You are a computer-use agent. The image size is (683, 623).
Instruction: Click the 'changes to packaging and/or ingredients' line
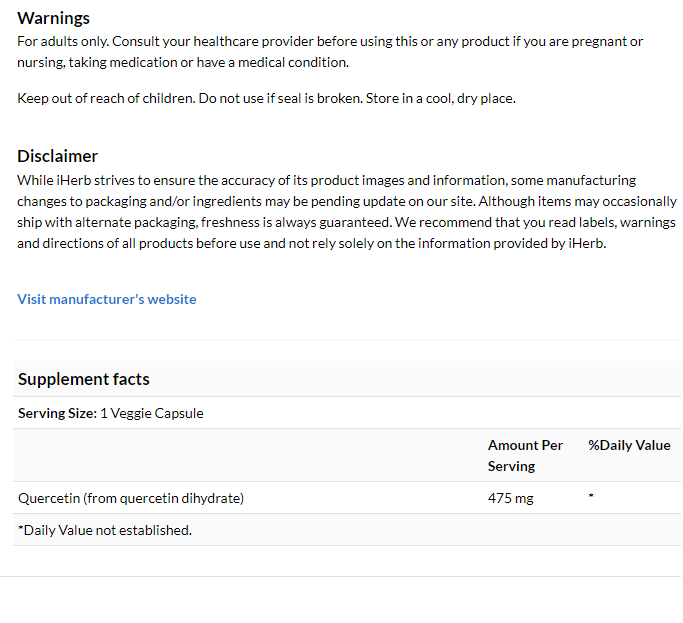347,201
